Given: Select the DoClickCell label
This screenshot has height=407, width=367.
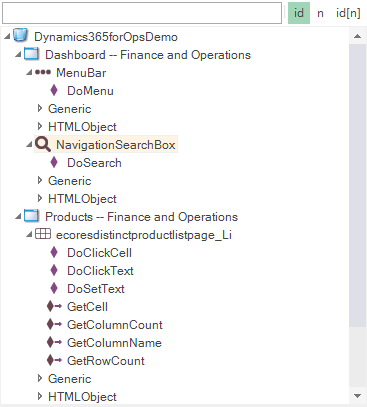Looking at the screenshot, I should [x=100, y=253].
